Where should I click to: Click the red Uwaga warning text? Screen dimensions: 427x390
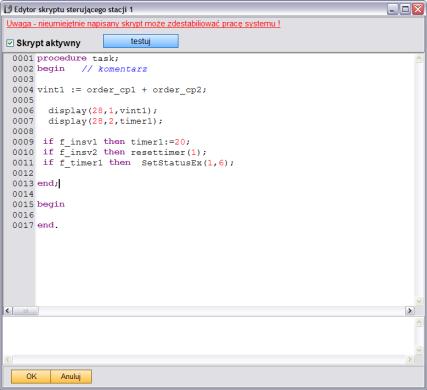click(x=143, y=24)
